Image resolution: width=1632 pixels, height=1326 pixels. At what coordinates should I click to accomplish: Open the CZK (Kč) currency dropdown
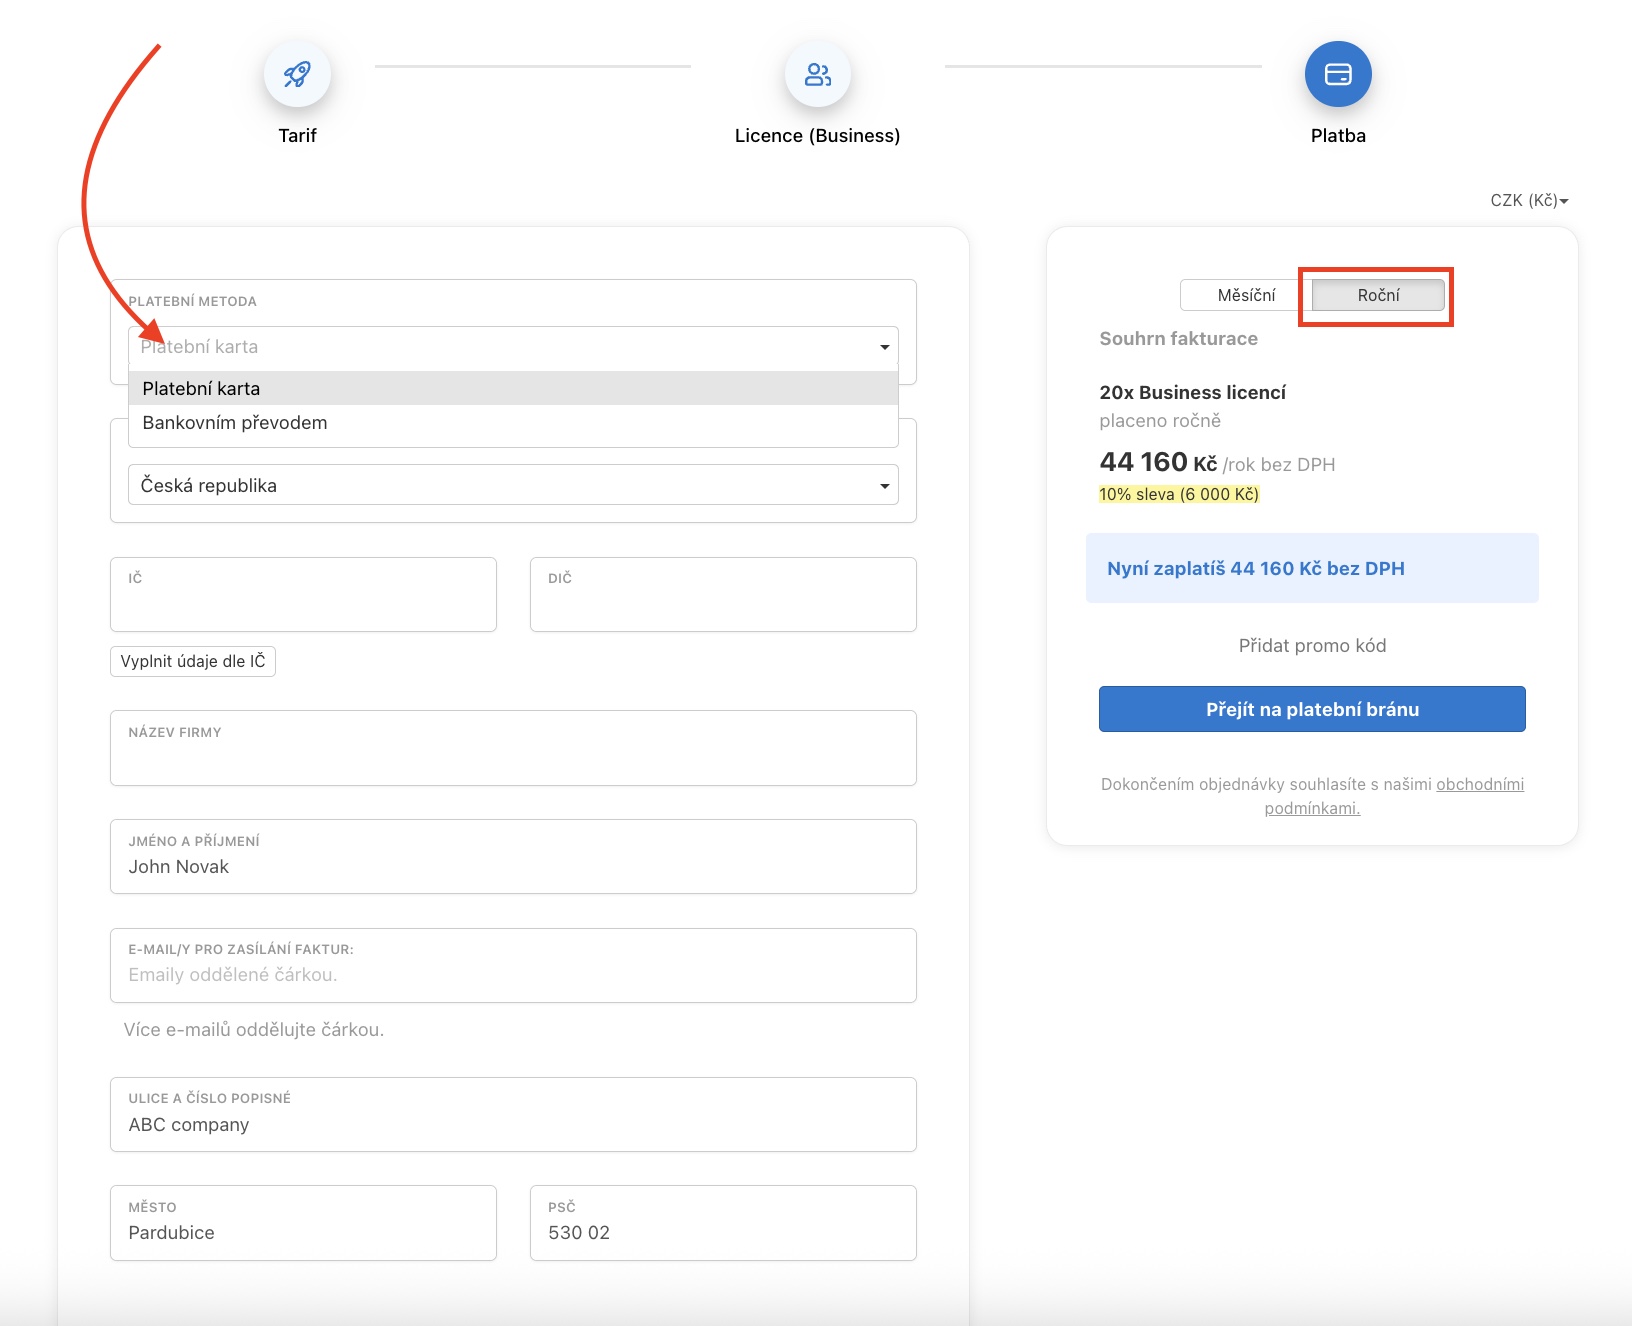[1528, 201]
